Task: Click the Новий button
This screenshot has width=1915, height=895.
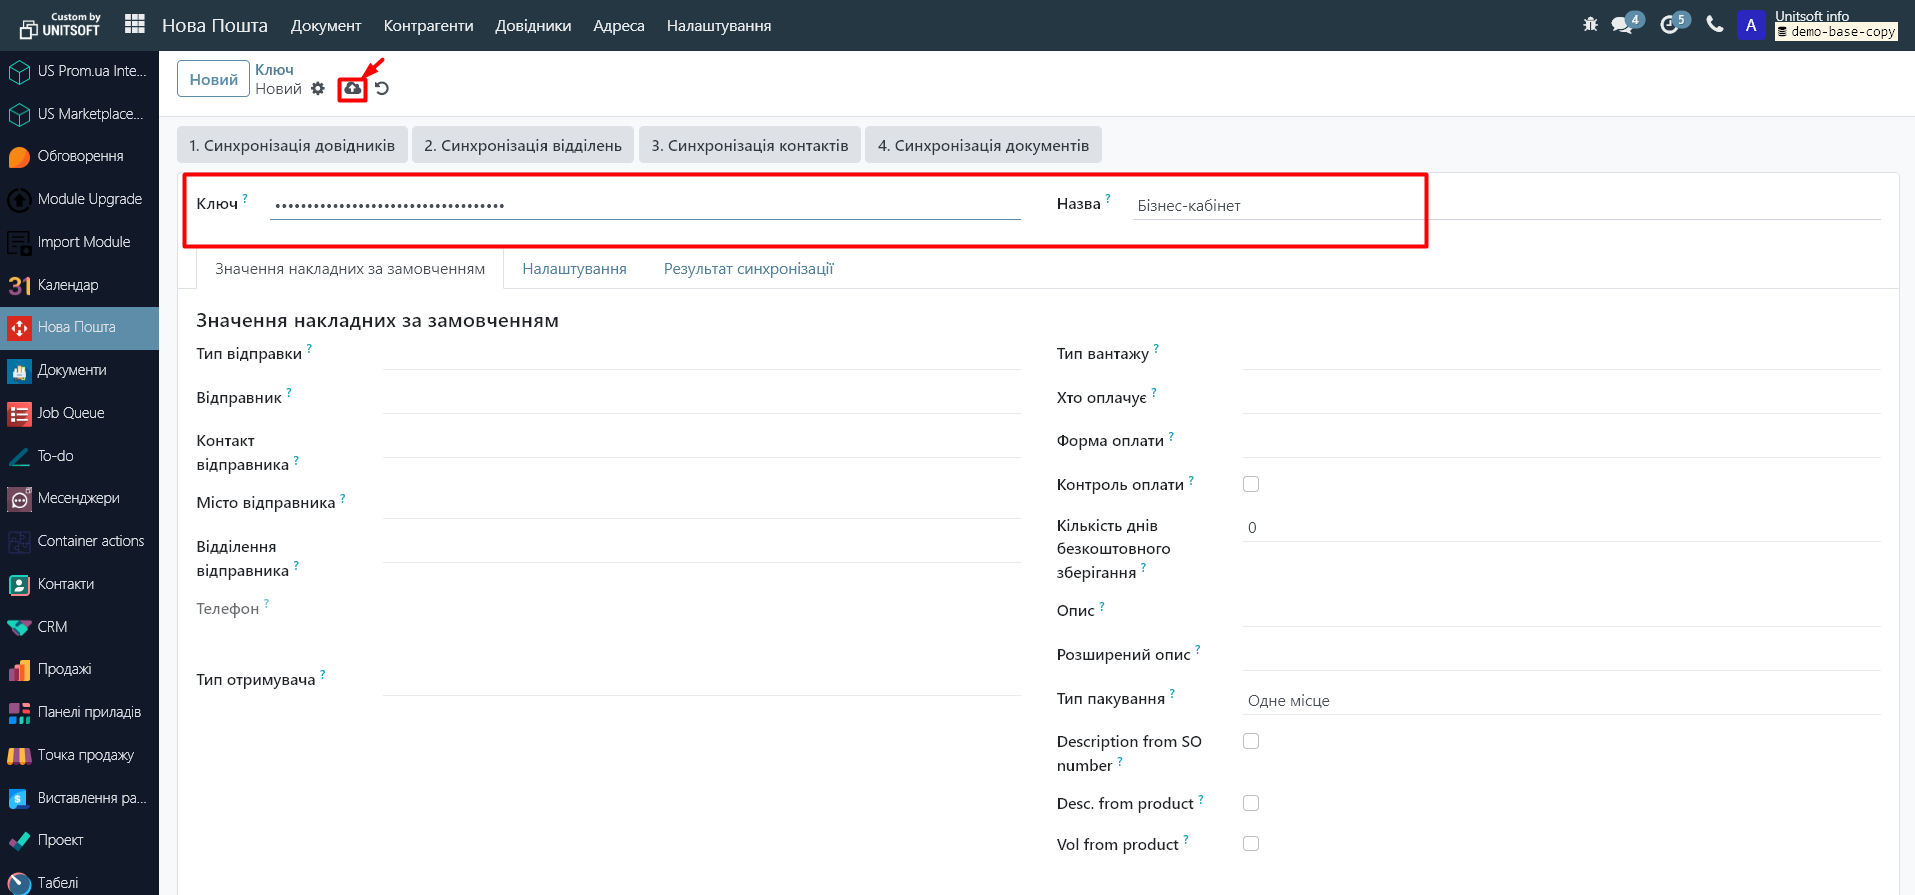Action: 213,80
